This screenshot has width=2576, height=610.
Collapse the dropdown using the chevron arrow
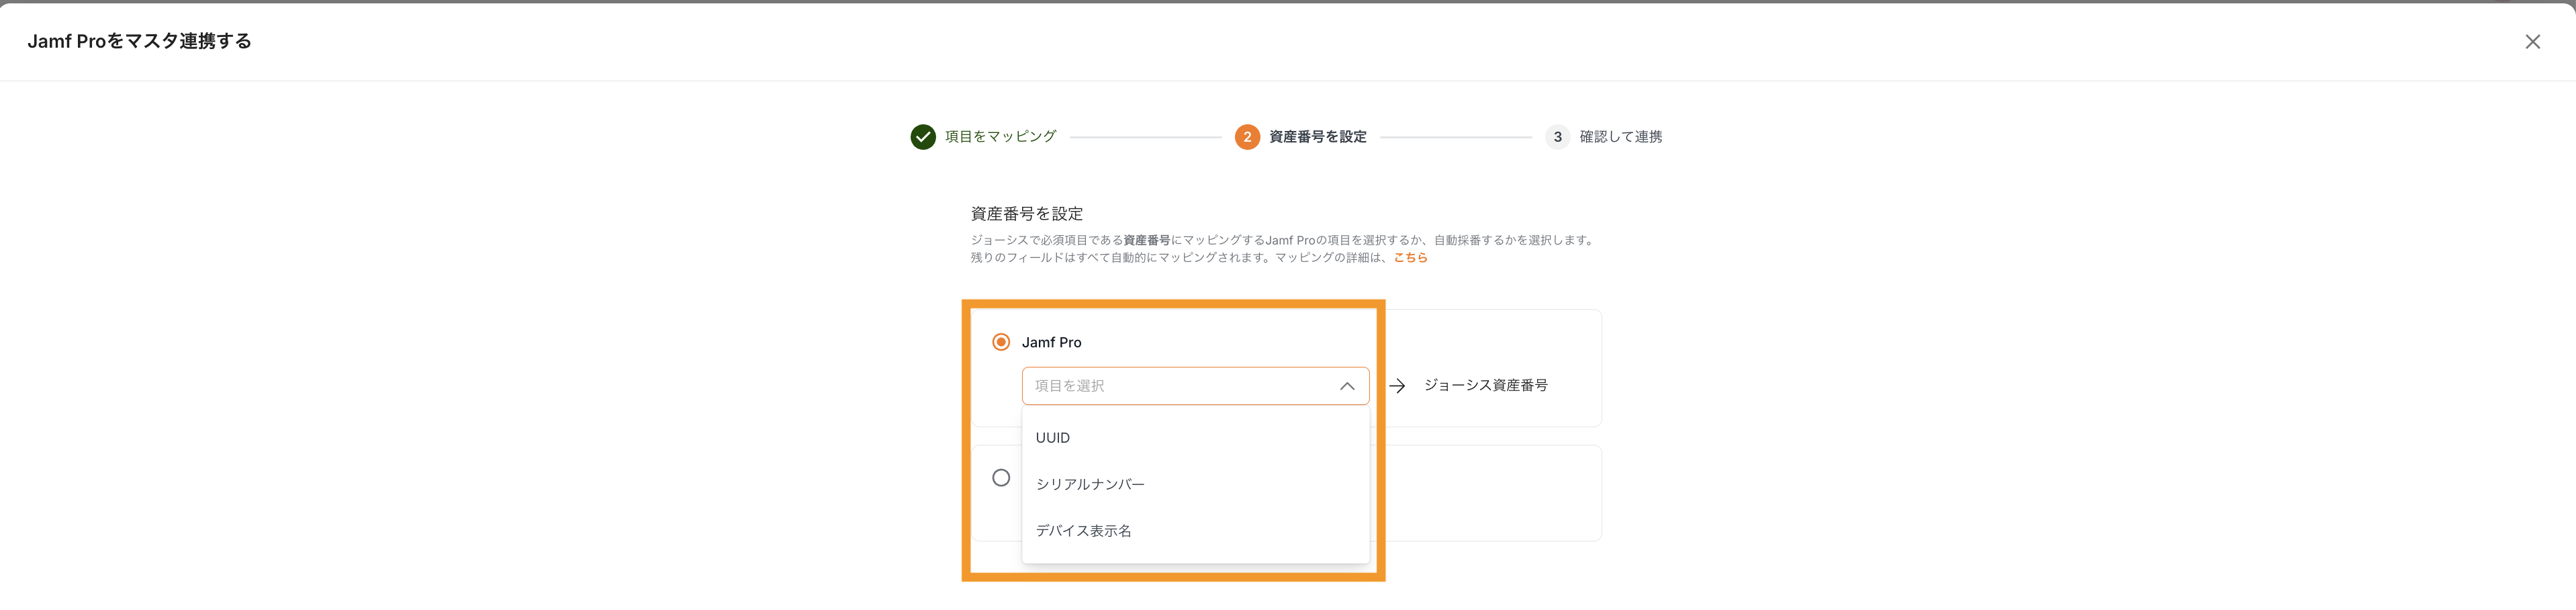click(x=1346, y=386)
